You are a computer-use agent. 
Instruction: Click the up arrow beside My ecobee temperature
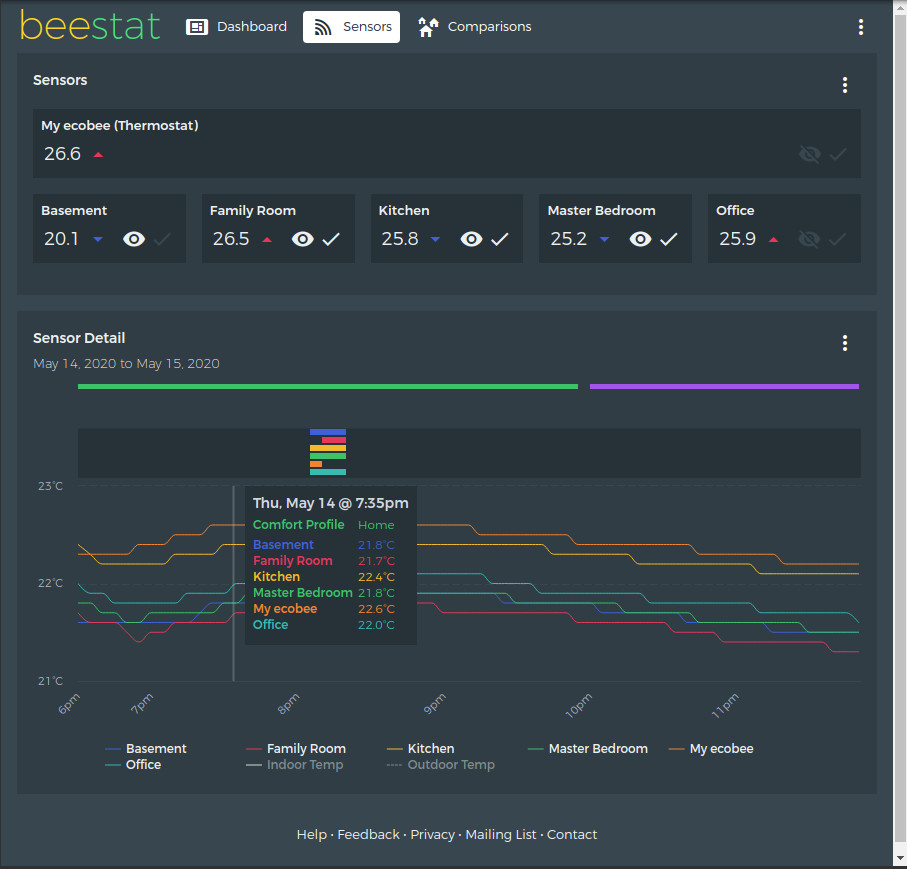pos(97,155)
